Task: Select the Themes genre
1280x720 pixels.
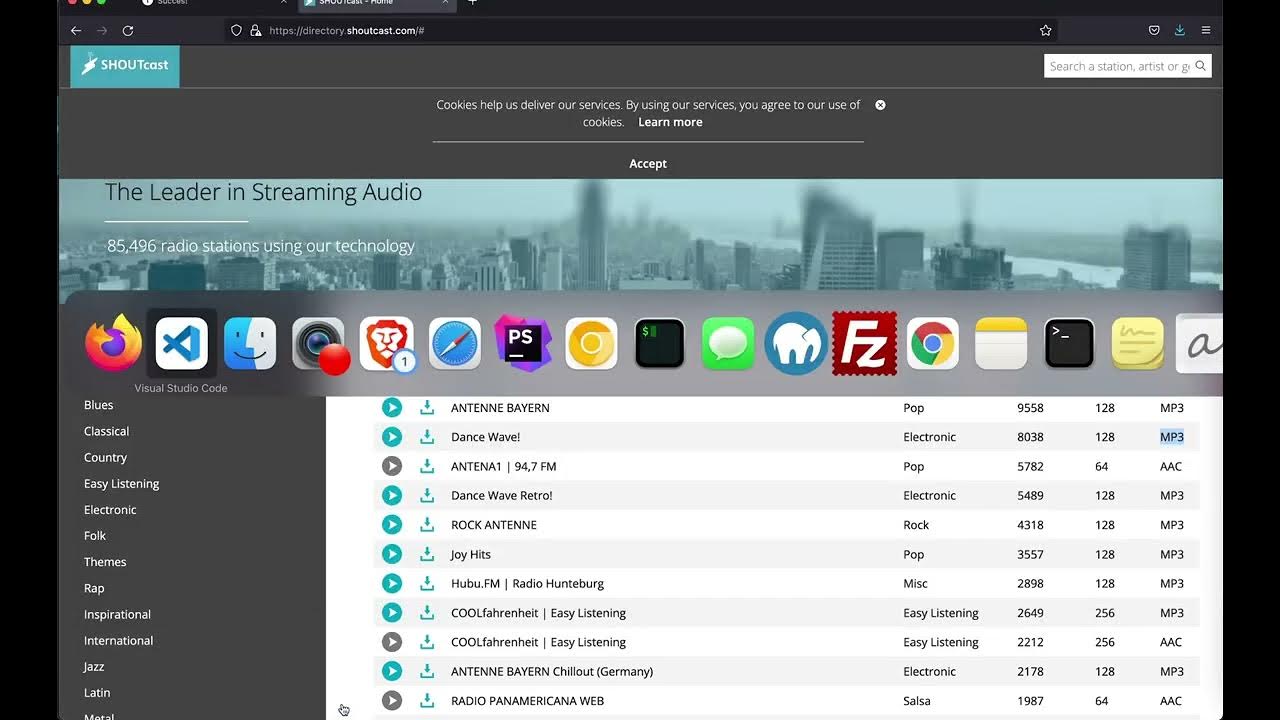Action: click(x=105, y=562)
